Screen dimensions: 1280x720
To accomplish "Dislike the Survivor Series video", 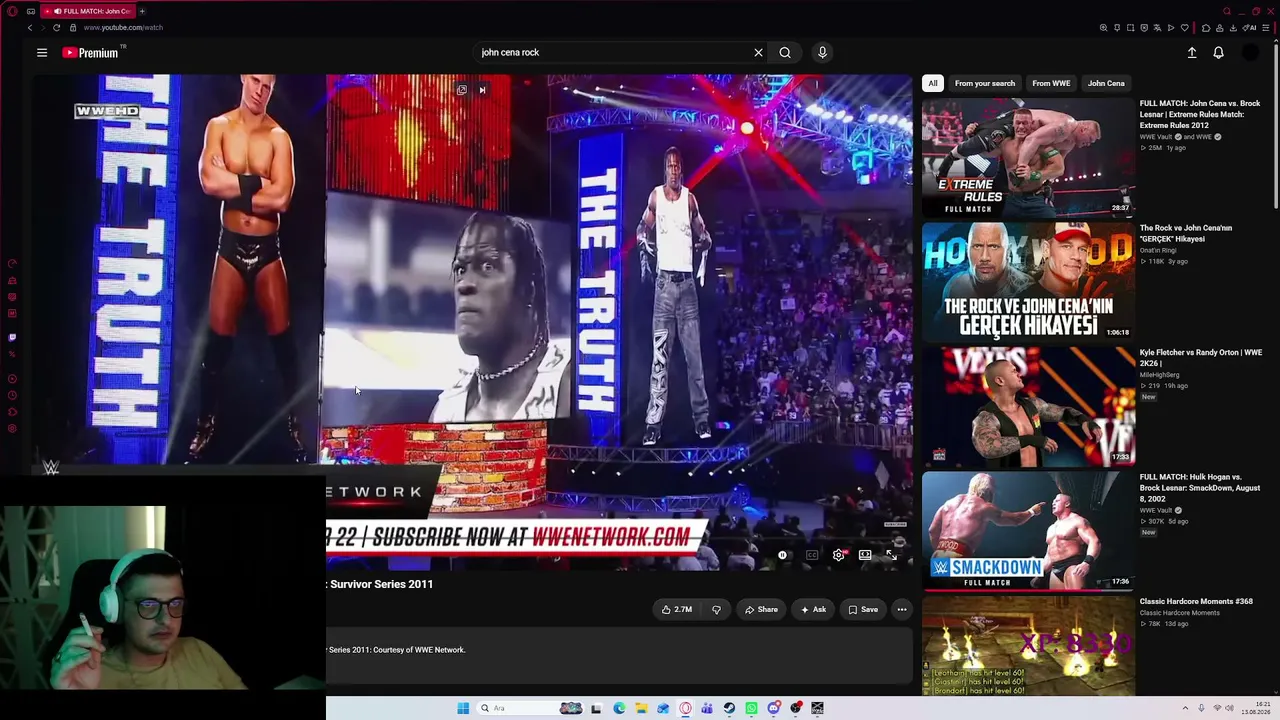I will [x=716, y=609].
